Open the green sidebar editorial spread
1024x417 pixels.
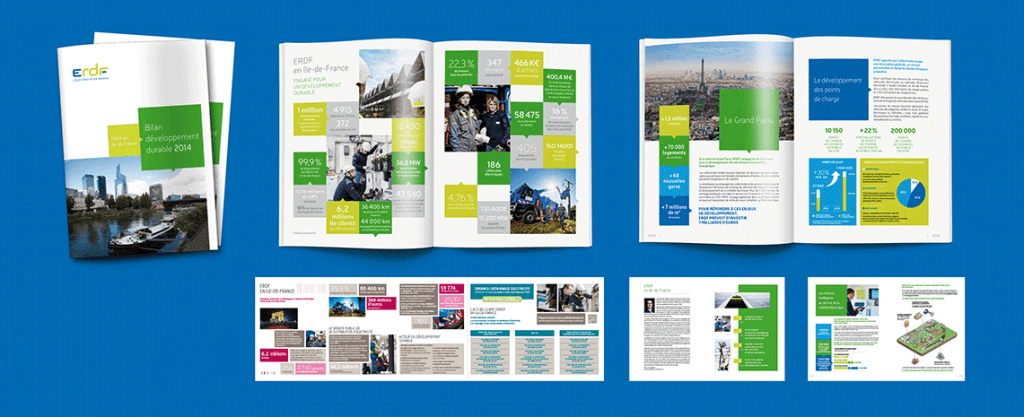click(x=708, y=329)
